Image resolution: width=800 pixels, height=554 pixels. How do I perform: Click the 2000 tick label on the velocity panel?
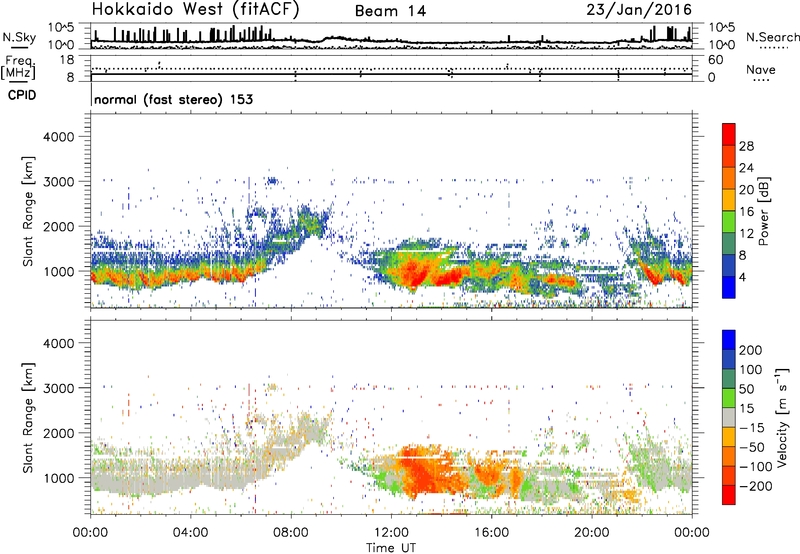pos(59,433)
